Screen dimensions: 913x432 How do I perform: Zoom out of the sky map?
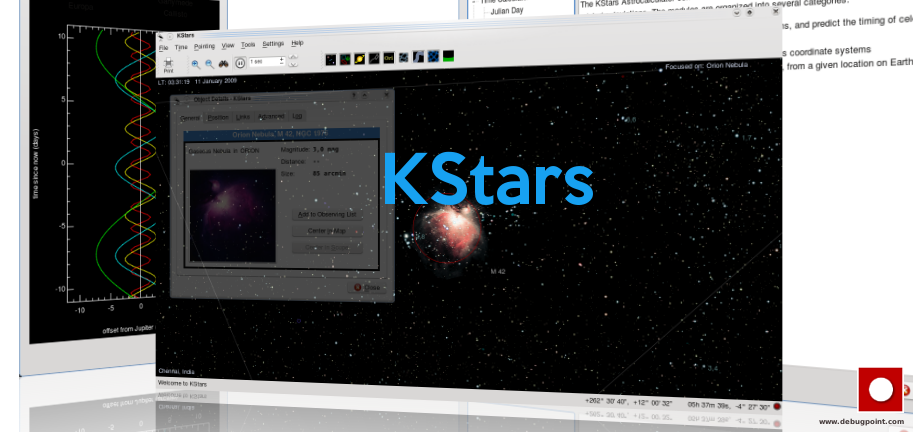[x=209, y=63]
